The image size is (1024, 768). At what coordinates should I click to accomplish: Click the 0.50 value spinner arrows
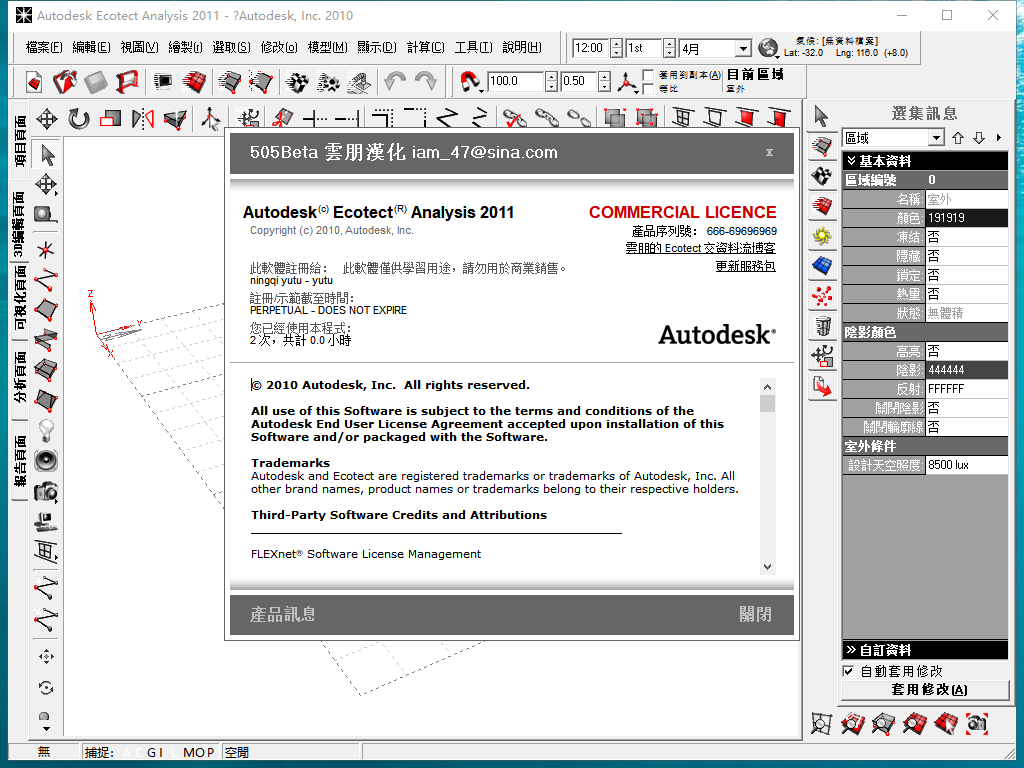pyautogui.click(x=605, y=81)
